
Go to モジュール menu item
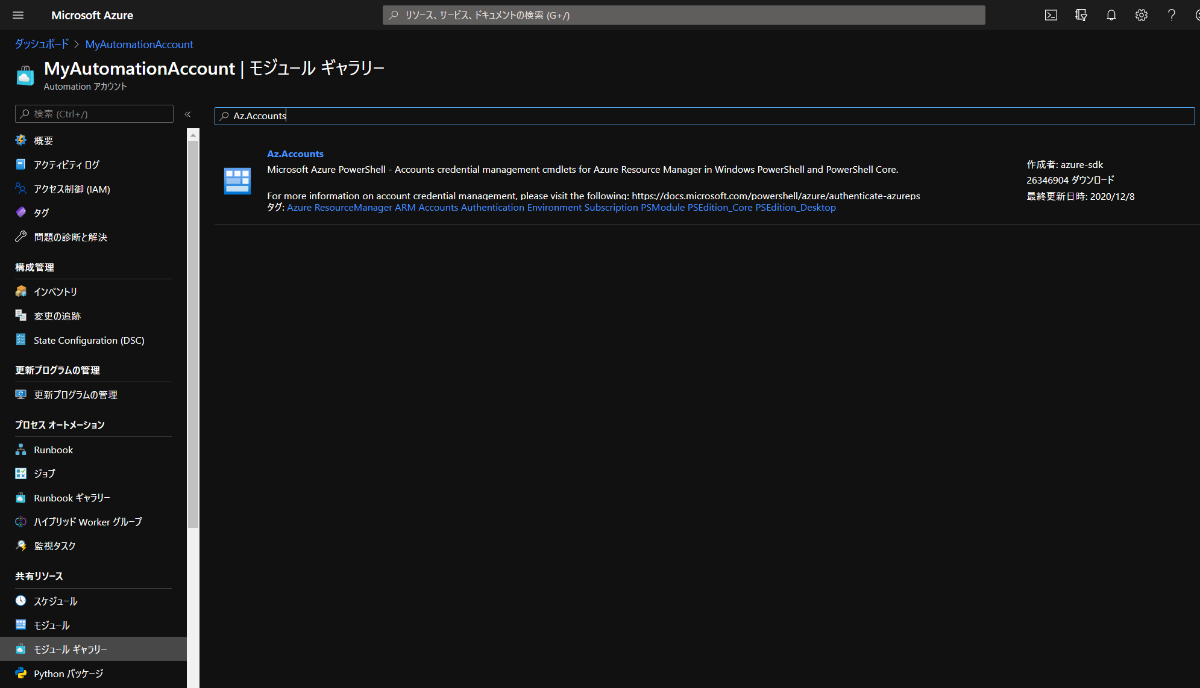93,625
